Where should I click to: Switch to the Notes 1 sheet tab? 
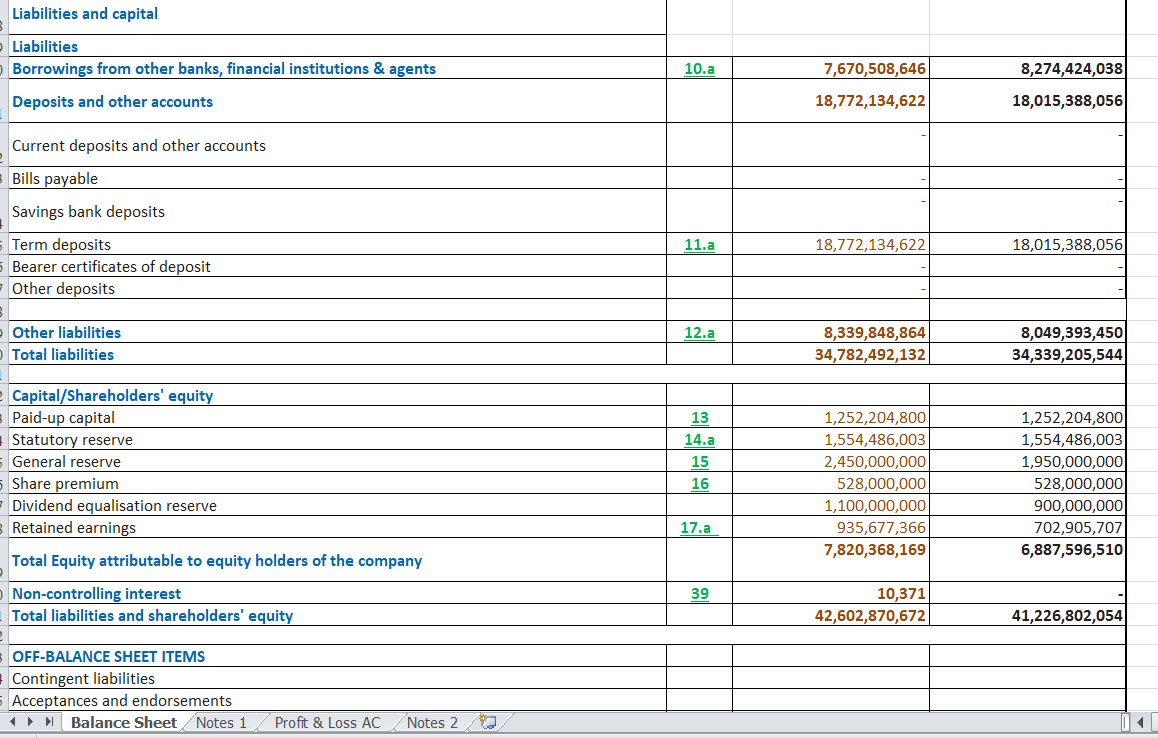219,722
